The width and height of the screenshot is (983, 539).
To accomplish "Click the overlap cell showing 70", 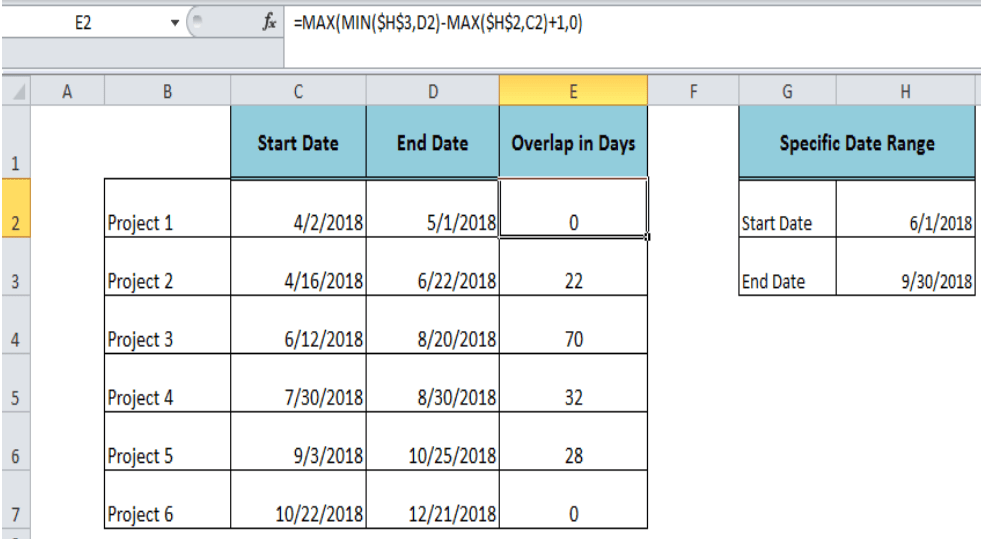I will 573,325.
